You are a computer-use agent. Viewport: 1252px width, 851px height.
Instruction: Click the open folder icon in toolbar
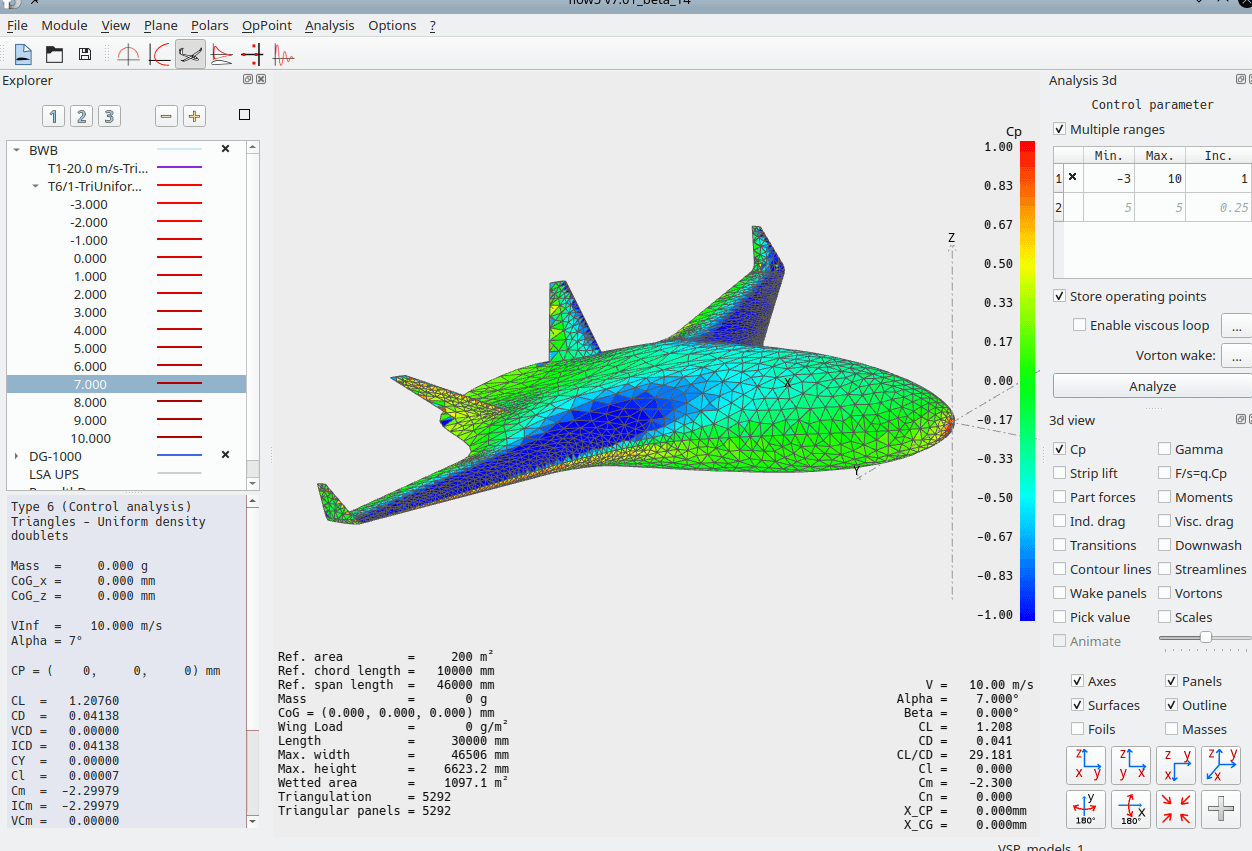tap(54, 55)
